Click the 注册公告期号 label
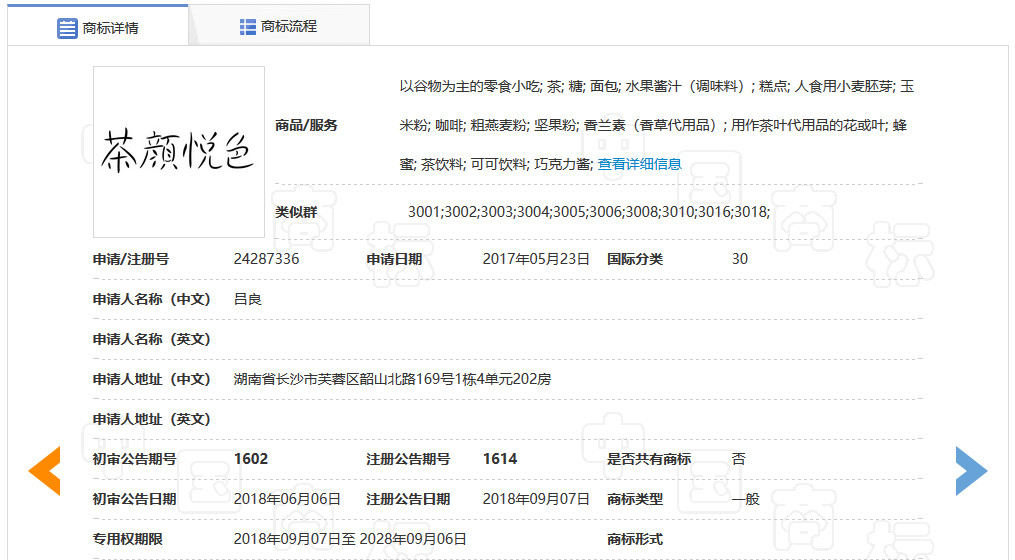The height and width of the screenshot is (560, 1015). pyautogui.click(x=408, y=459)
